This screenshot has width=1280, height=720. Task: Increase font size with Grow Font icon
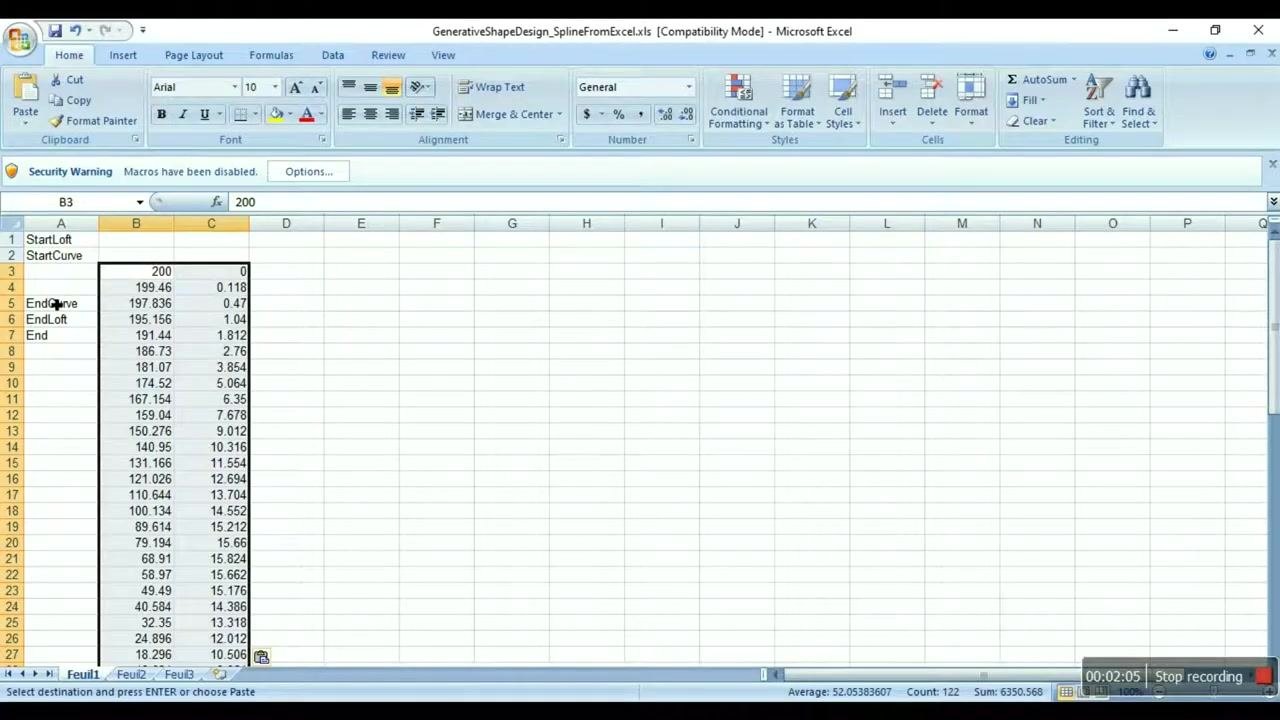[295, 87]
